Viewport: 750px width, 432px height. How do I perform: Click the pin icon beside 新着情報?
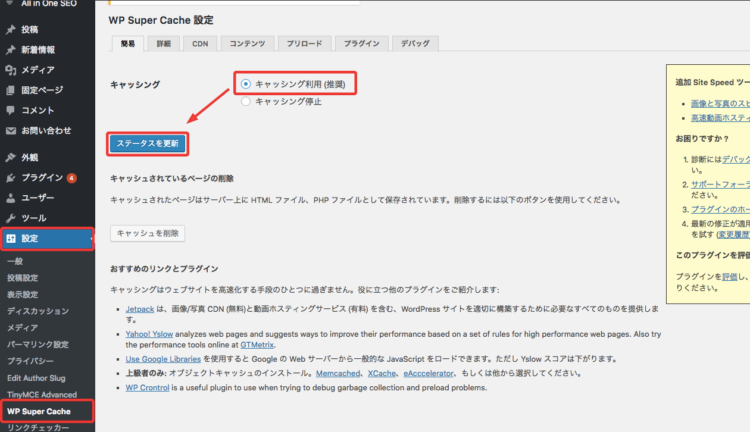(x=10, y=49)
